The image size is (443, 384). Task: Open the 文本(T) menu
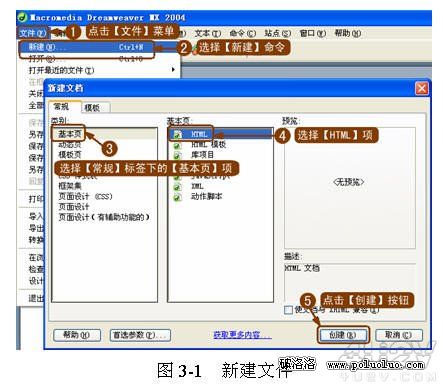coord(208,33)
